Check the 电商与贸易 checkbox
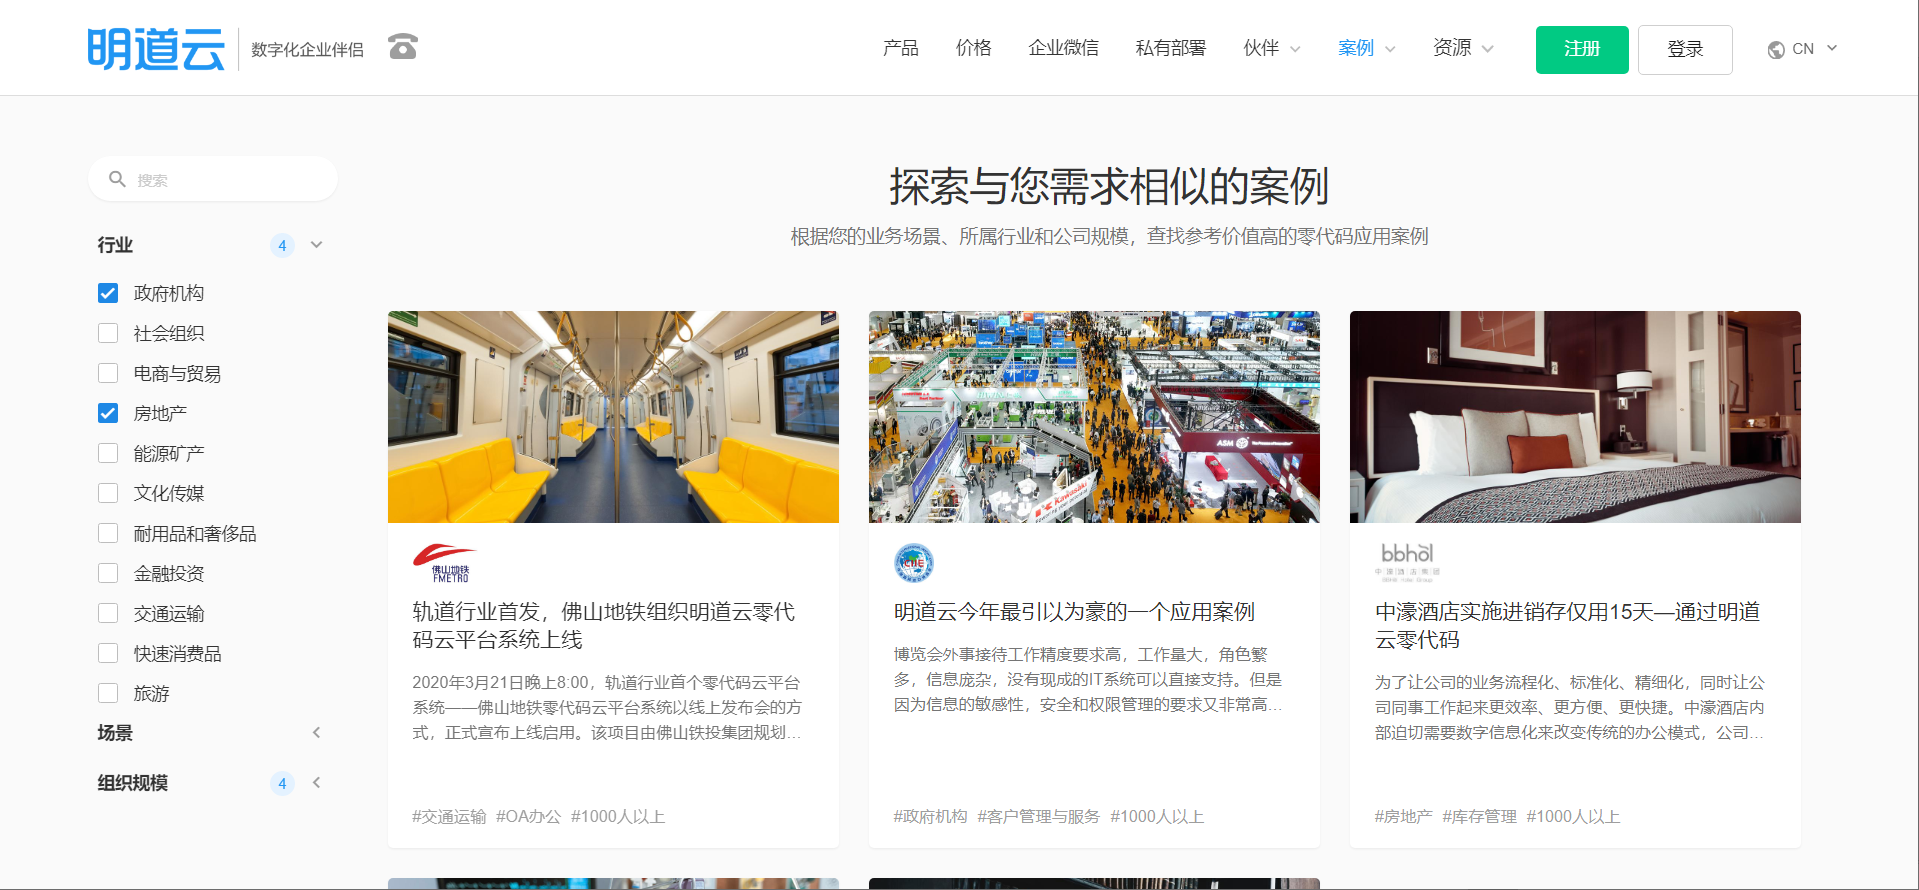The height and width of the screenshot is (890, 1919). click(x=108, y=373)
